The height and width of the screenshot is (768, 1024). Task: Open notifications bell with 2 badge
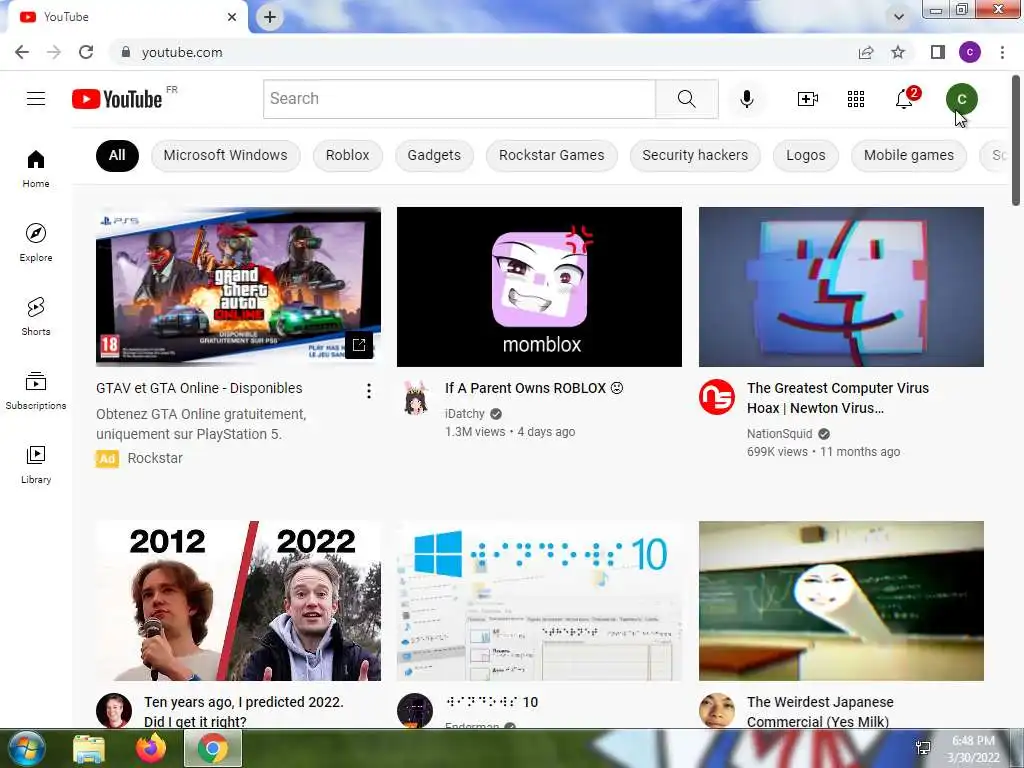[905, 99]
